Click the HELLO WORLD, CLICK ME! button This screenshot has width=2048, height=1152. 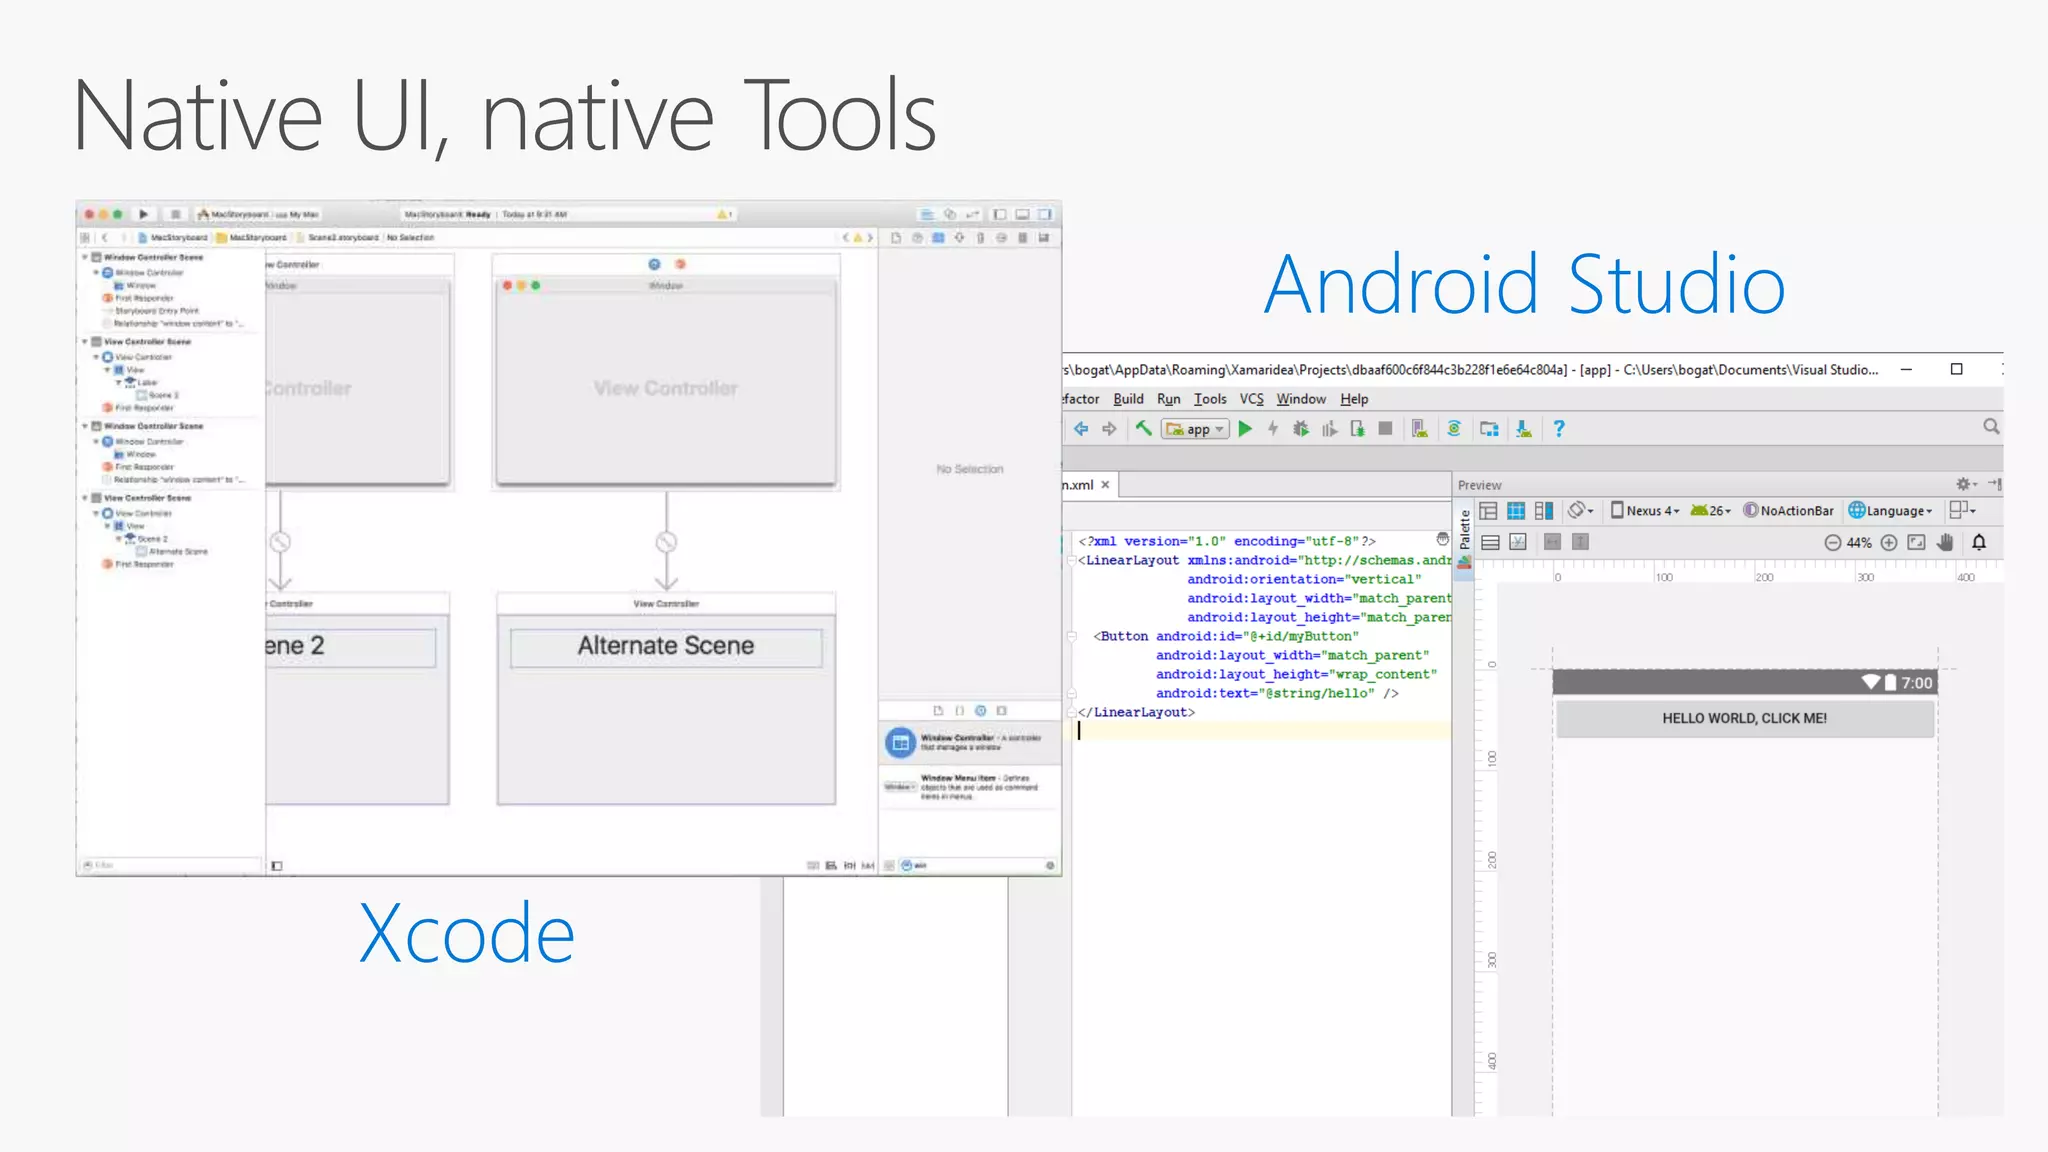coord(1744,718)
